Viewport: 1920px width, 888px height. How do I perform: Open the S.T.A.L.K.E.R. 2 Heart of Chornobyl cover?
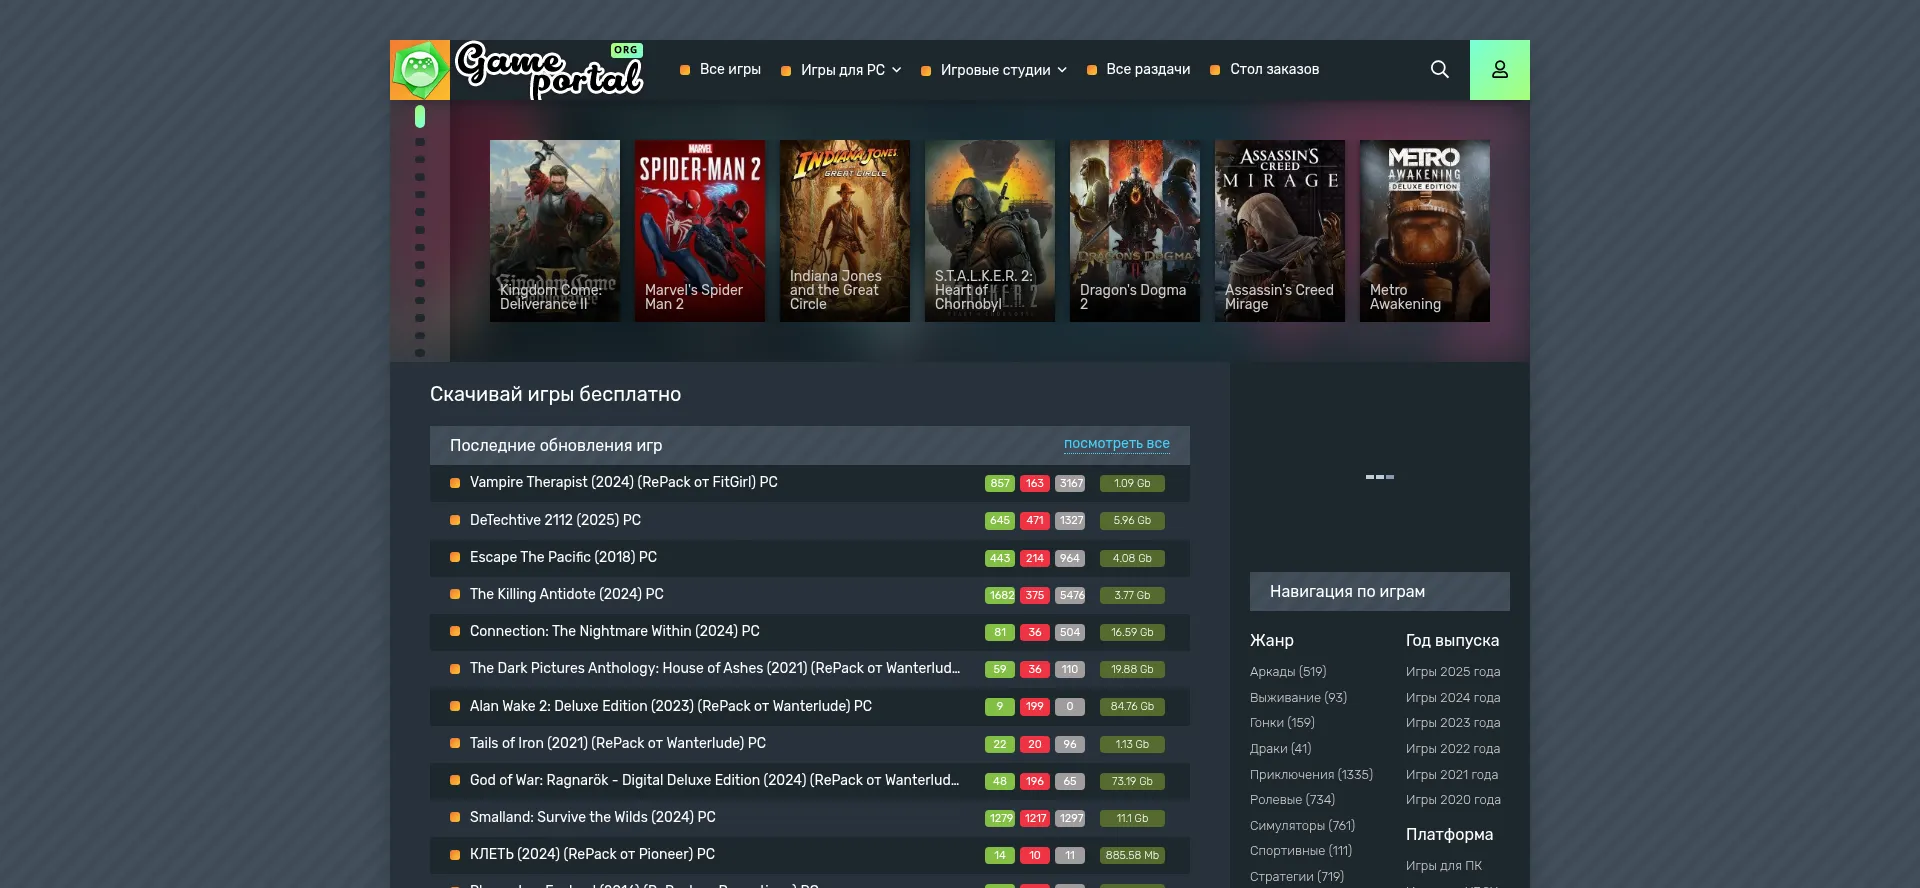pyautogui.click(x=990, y=231)
